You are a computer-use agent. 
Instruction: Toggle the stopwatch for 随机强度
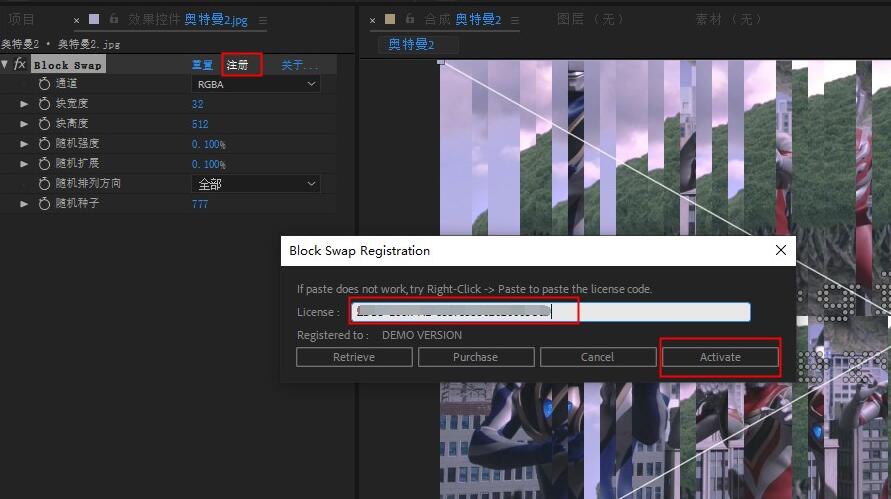coord(44,143)
